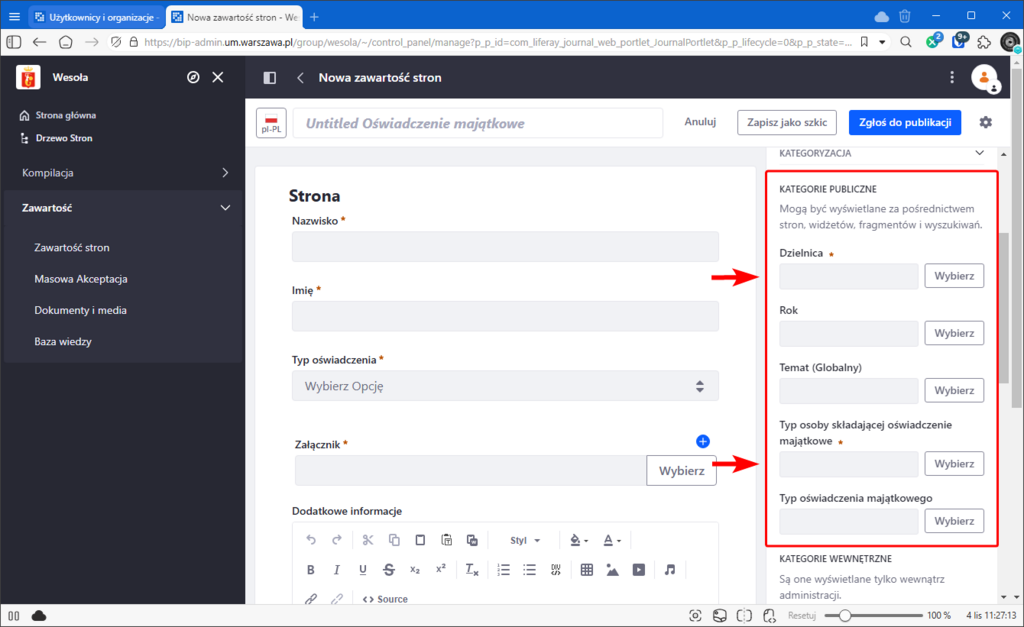Insert video via the editor toolbar
The height and width of the screenshot is (627, 1024).
pos(638,570)
